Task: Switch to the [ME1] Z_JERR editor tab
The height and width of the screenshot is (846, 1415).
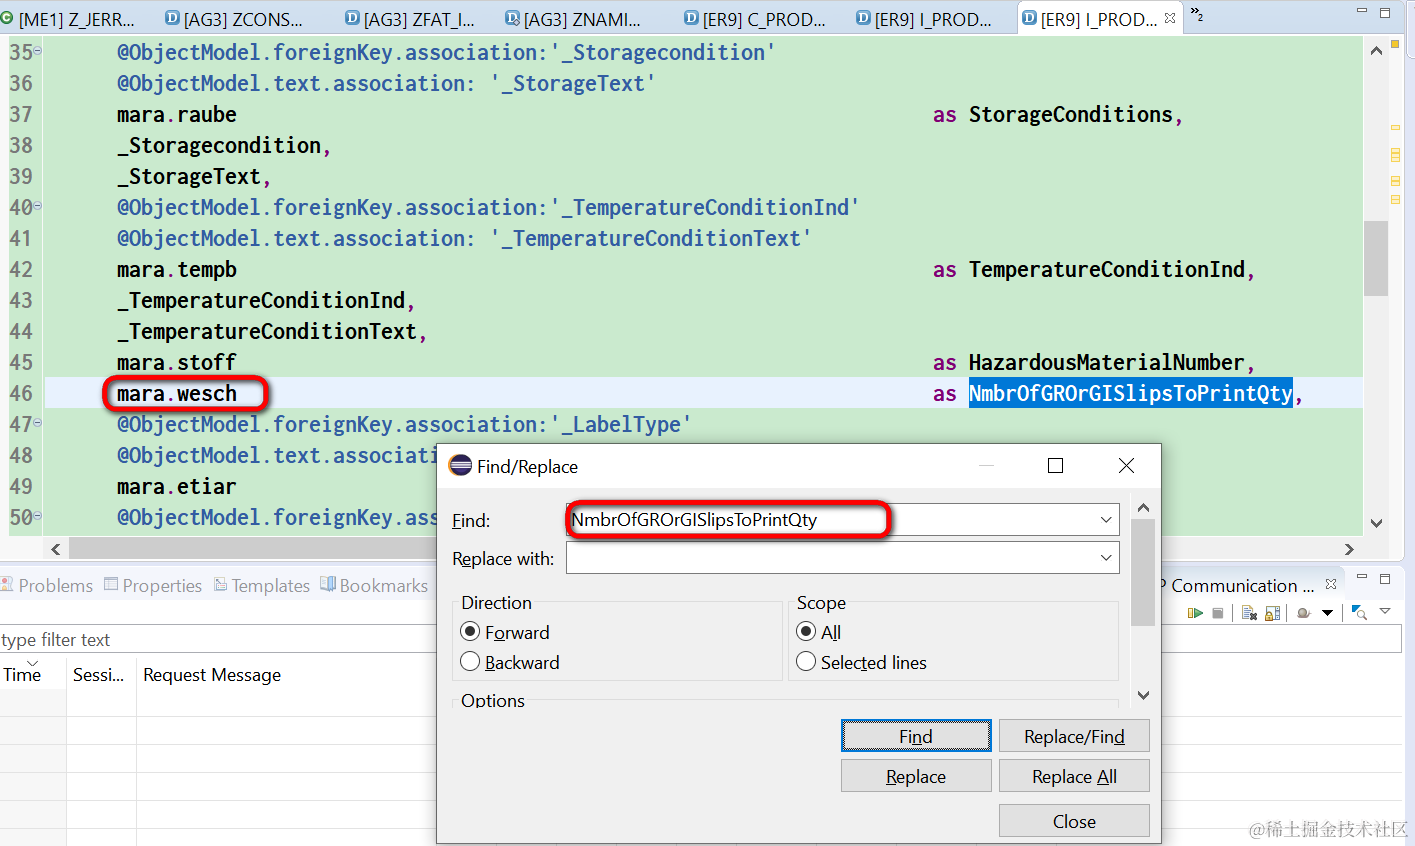Action: [x=68, y=19]
